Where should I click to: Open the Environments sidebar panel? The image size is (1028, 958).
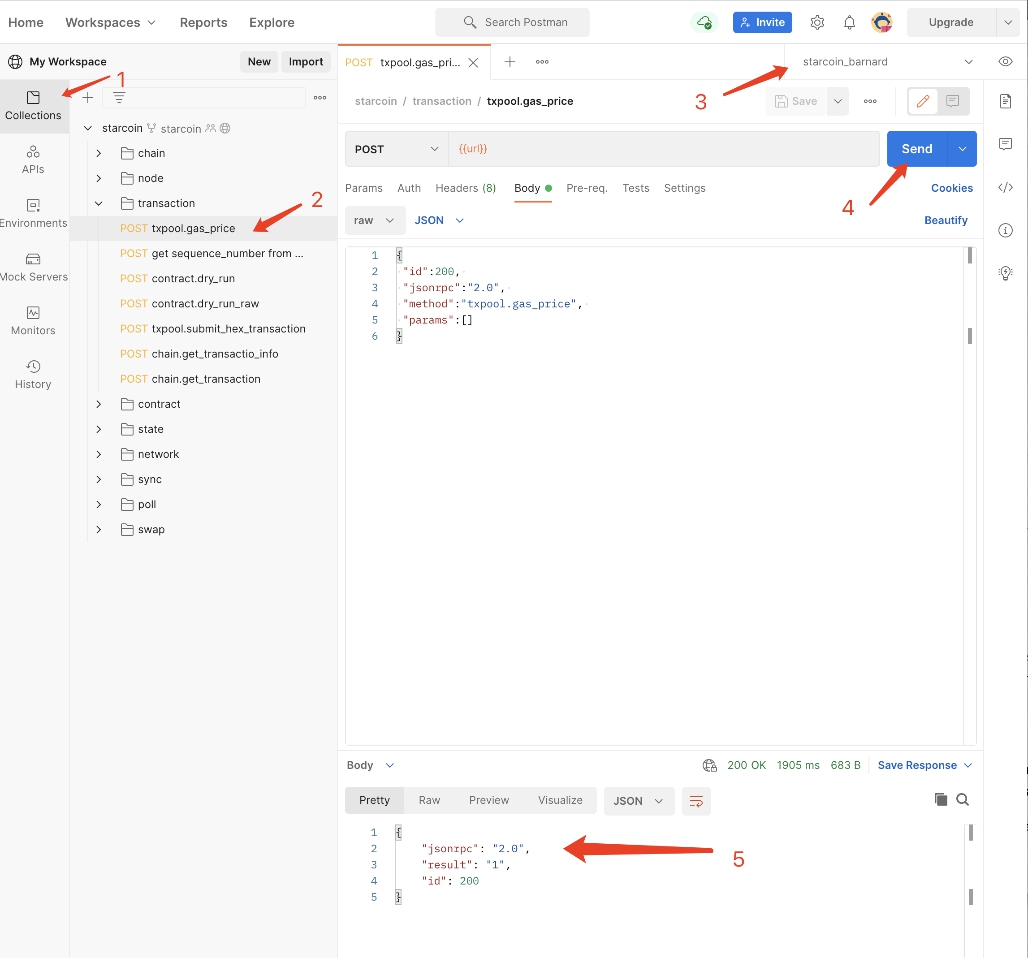[33, 214]
